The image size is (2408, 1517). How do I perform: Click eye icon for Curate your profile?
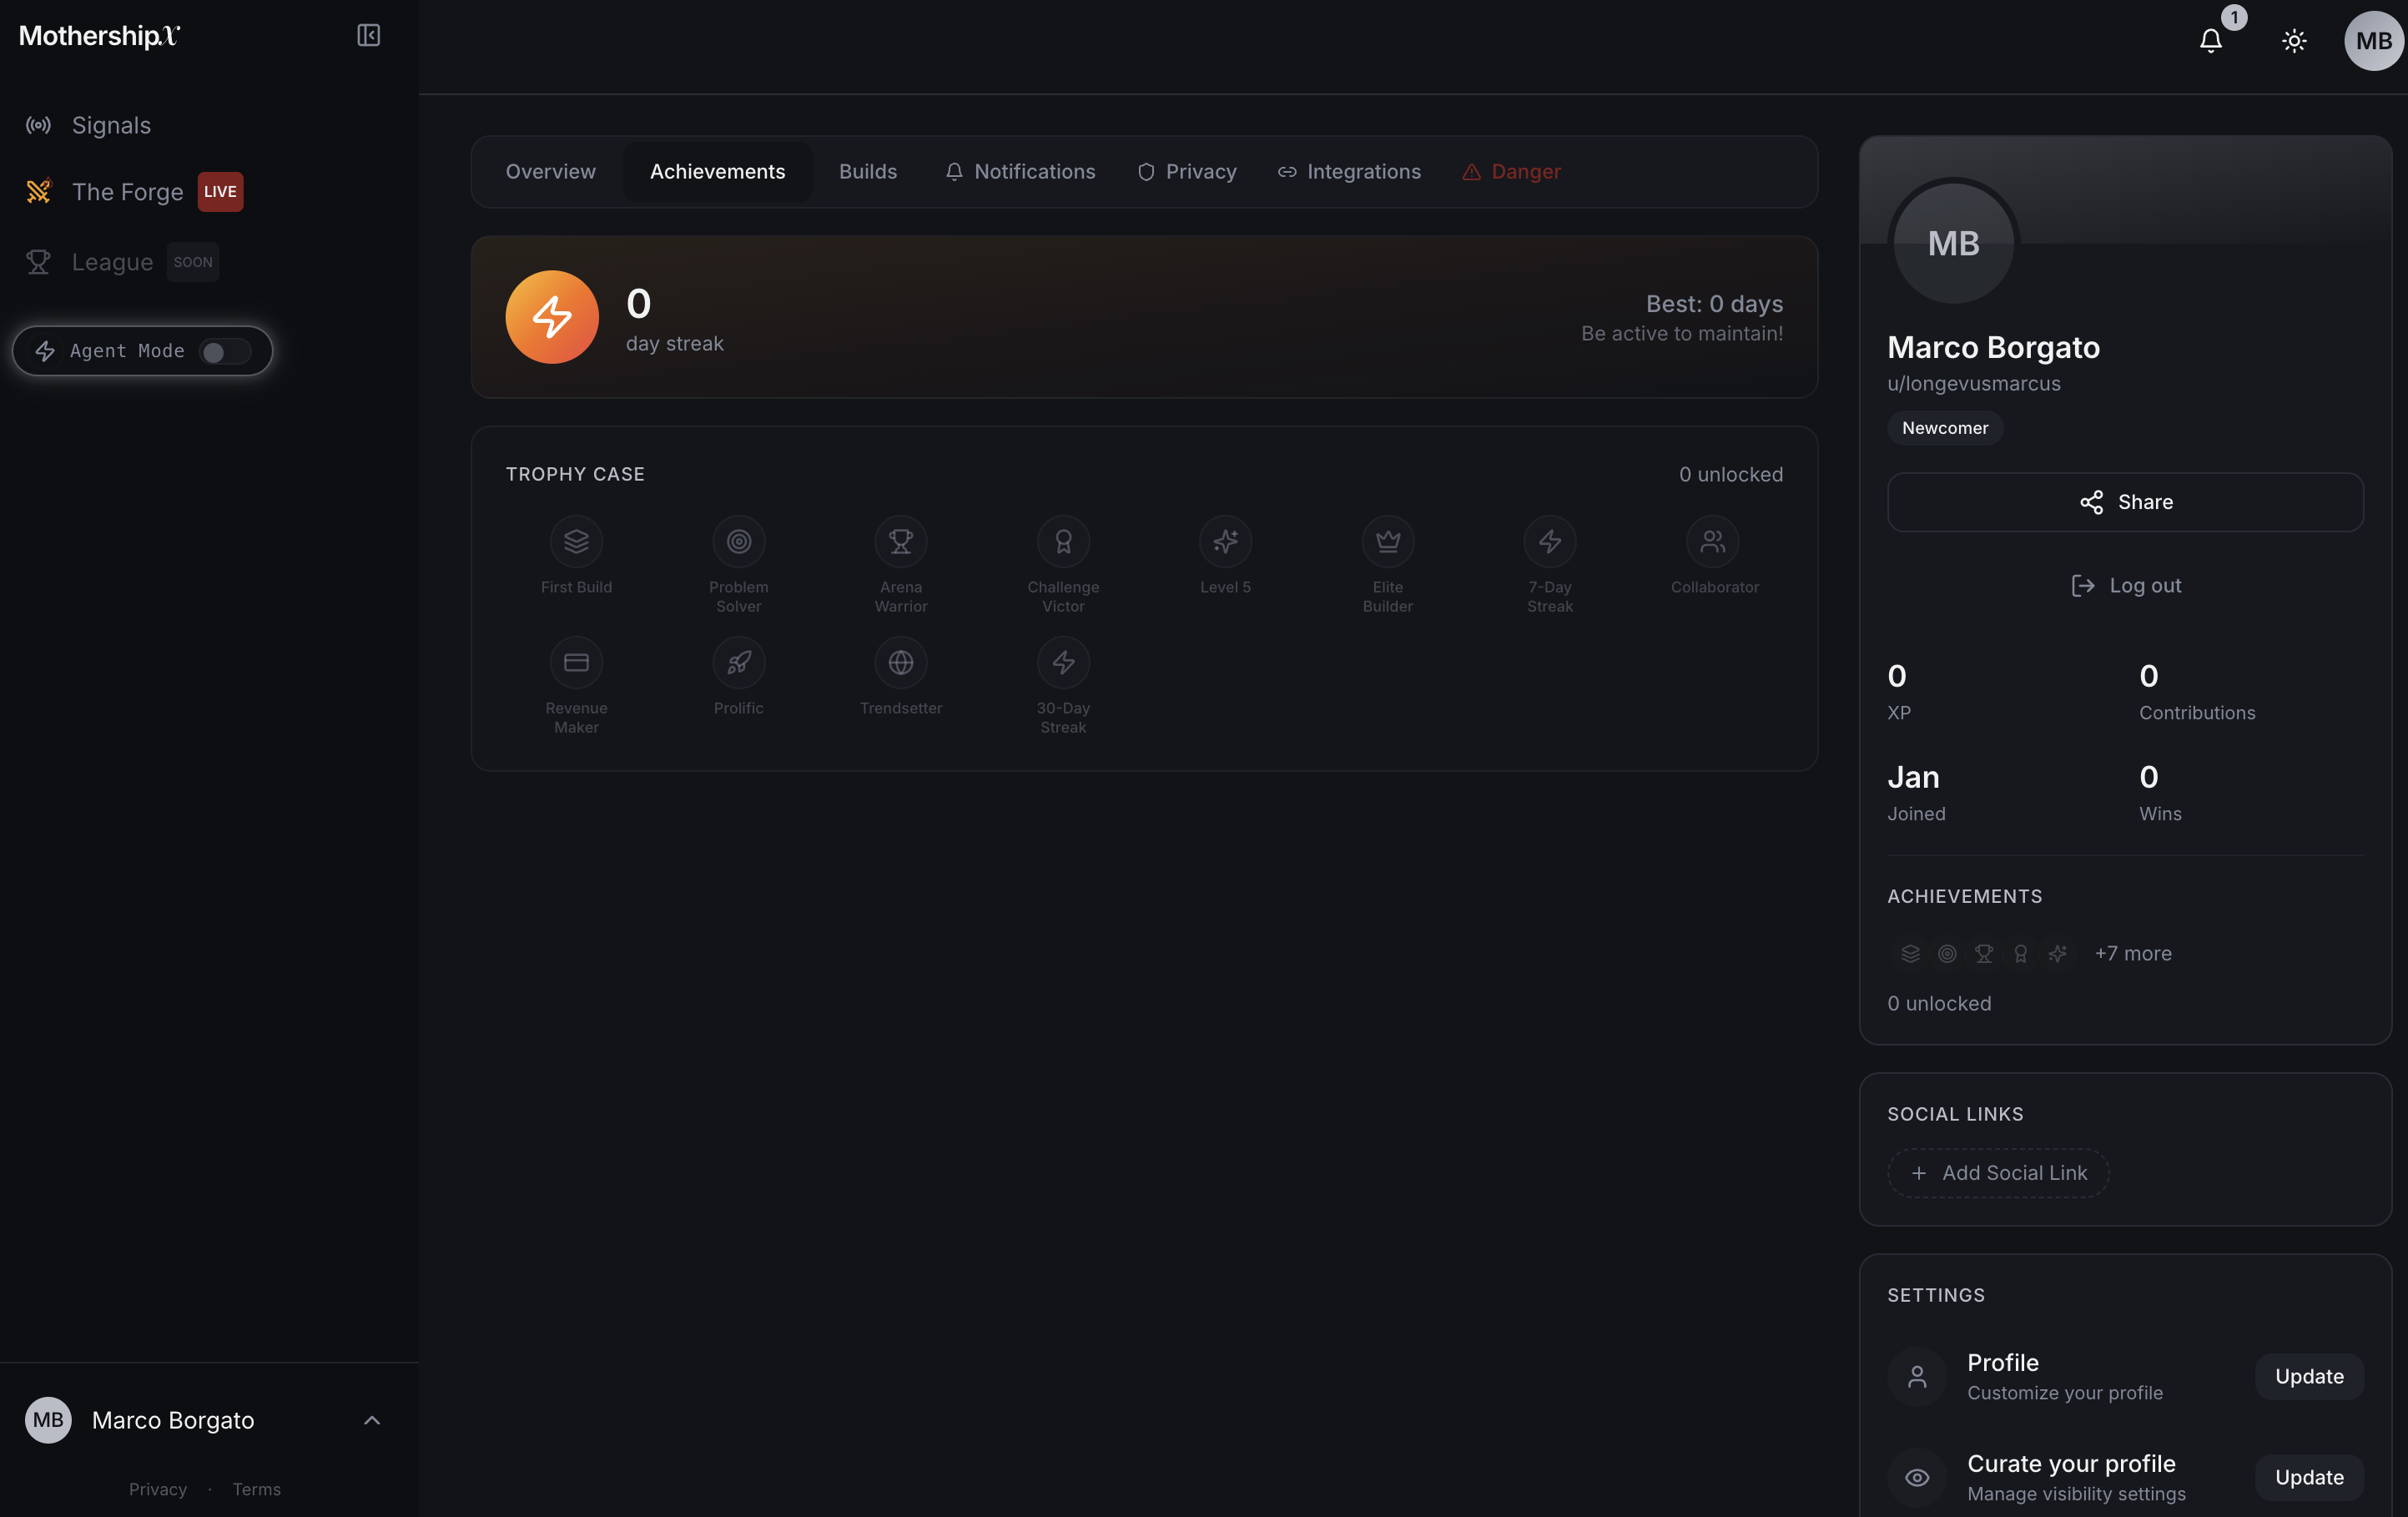point(1916,1477)
